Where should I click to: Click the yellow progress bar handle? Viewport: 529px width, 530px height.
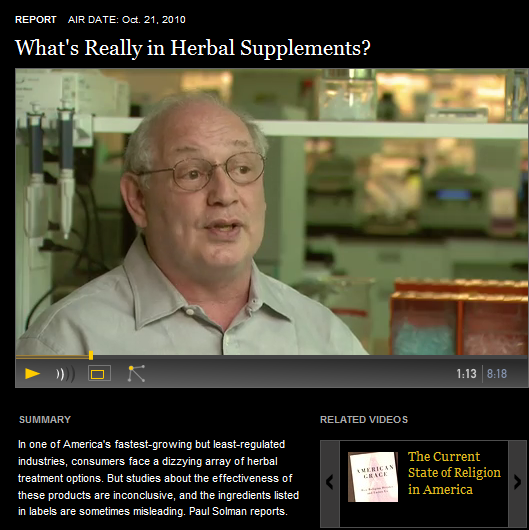pyautogui.click(x=91, y=355)
